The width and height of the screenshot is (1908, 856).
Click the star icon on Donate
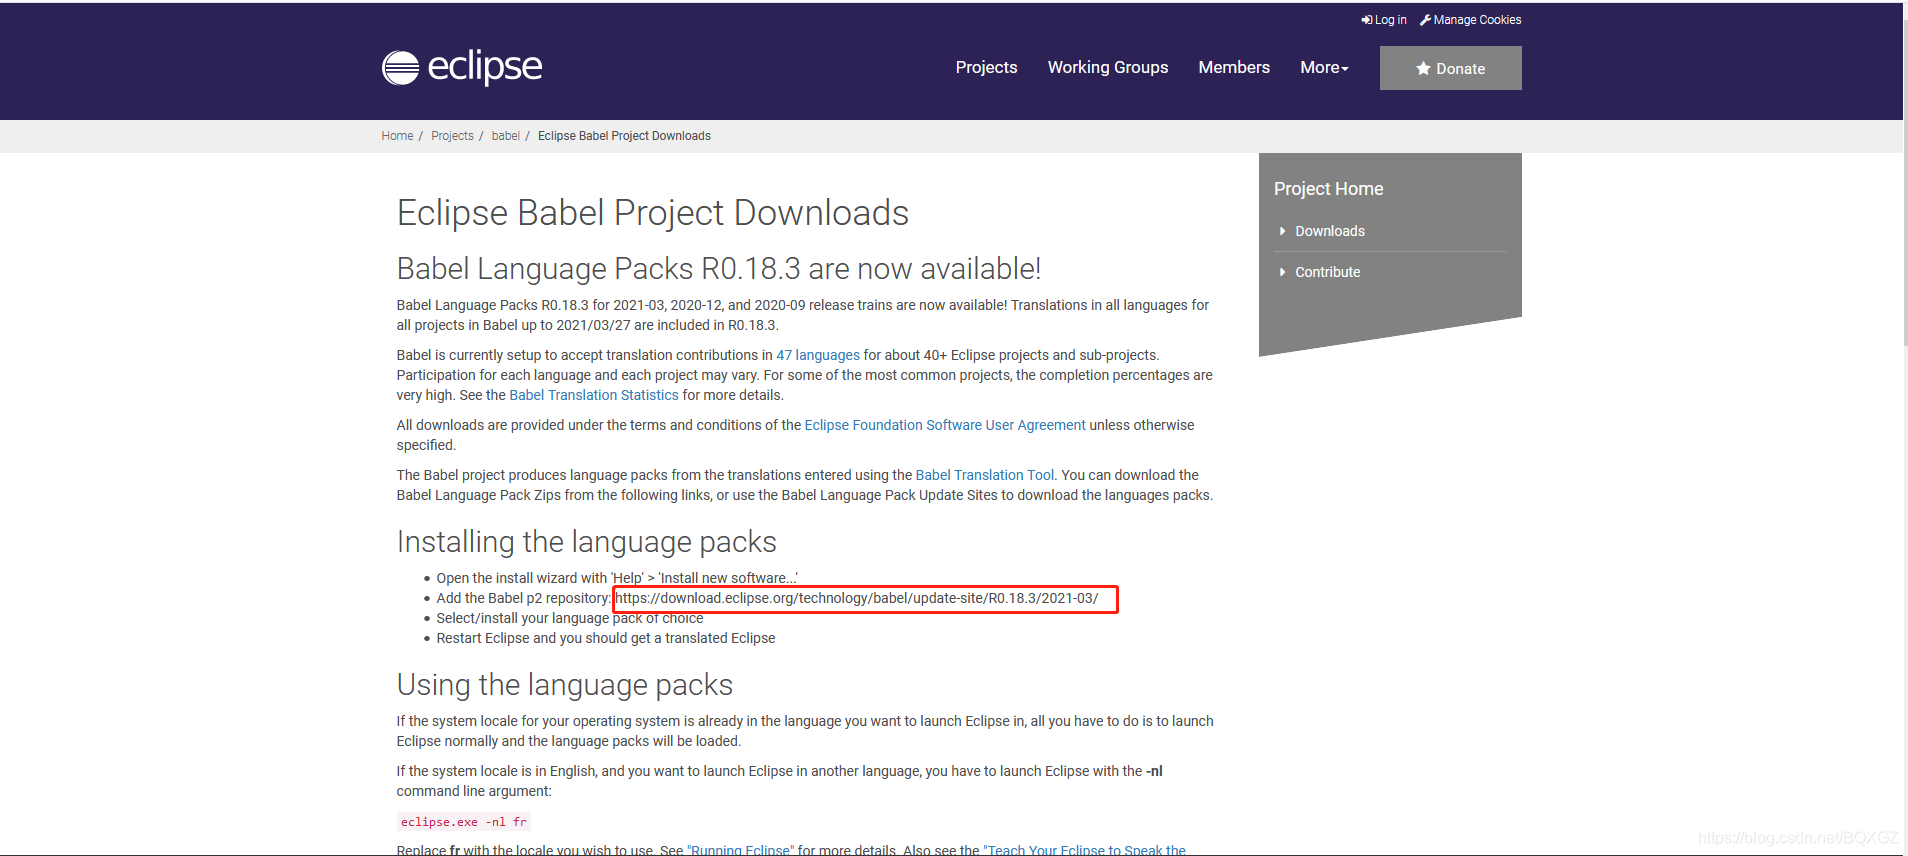pyautogui.click(x=1423, y=69)
